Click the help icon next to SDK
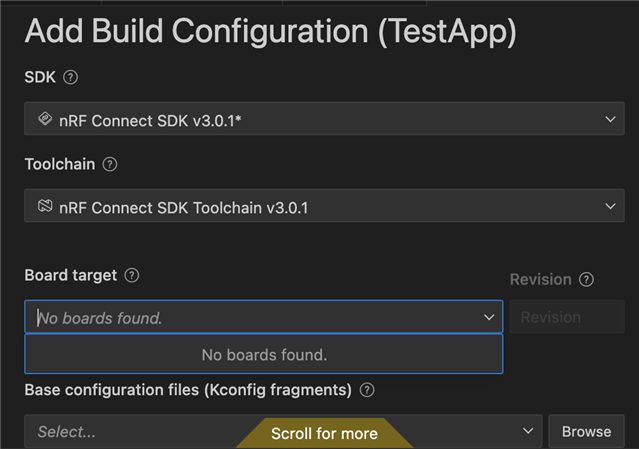Viewport: 639px width, 449px height. [71, 77]
